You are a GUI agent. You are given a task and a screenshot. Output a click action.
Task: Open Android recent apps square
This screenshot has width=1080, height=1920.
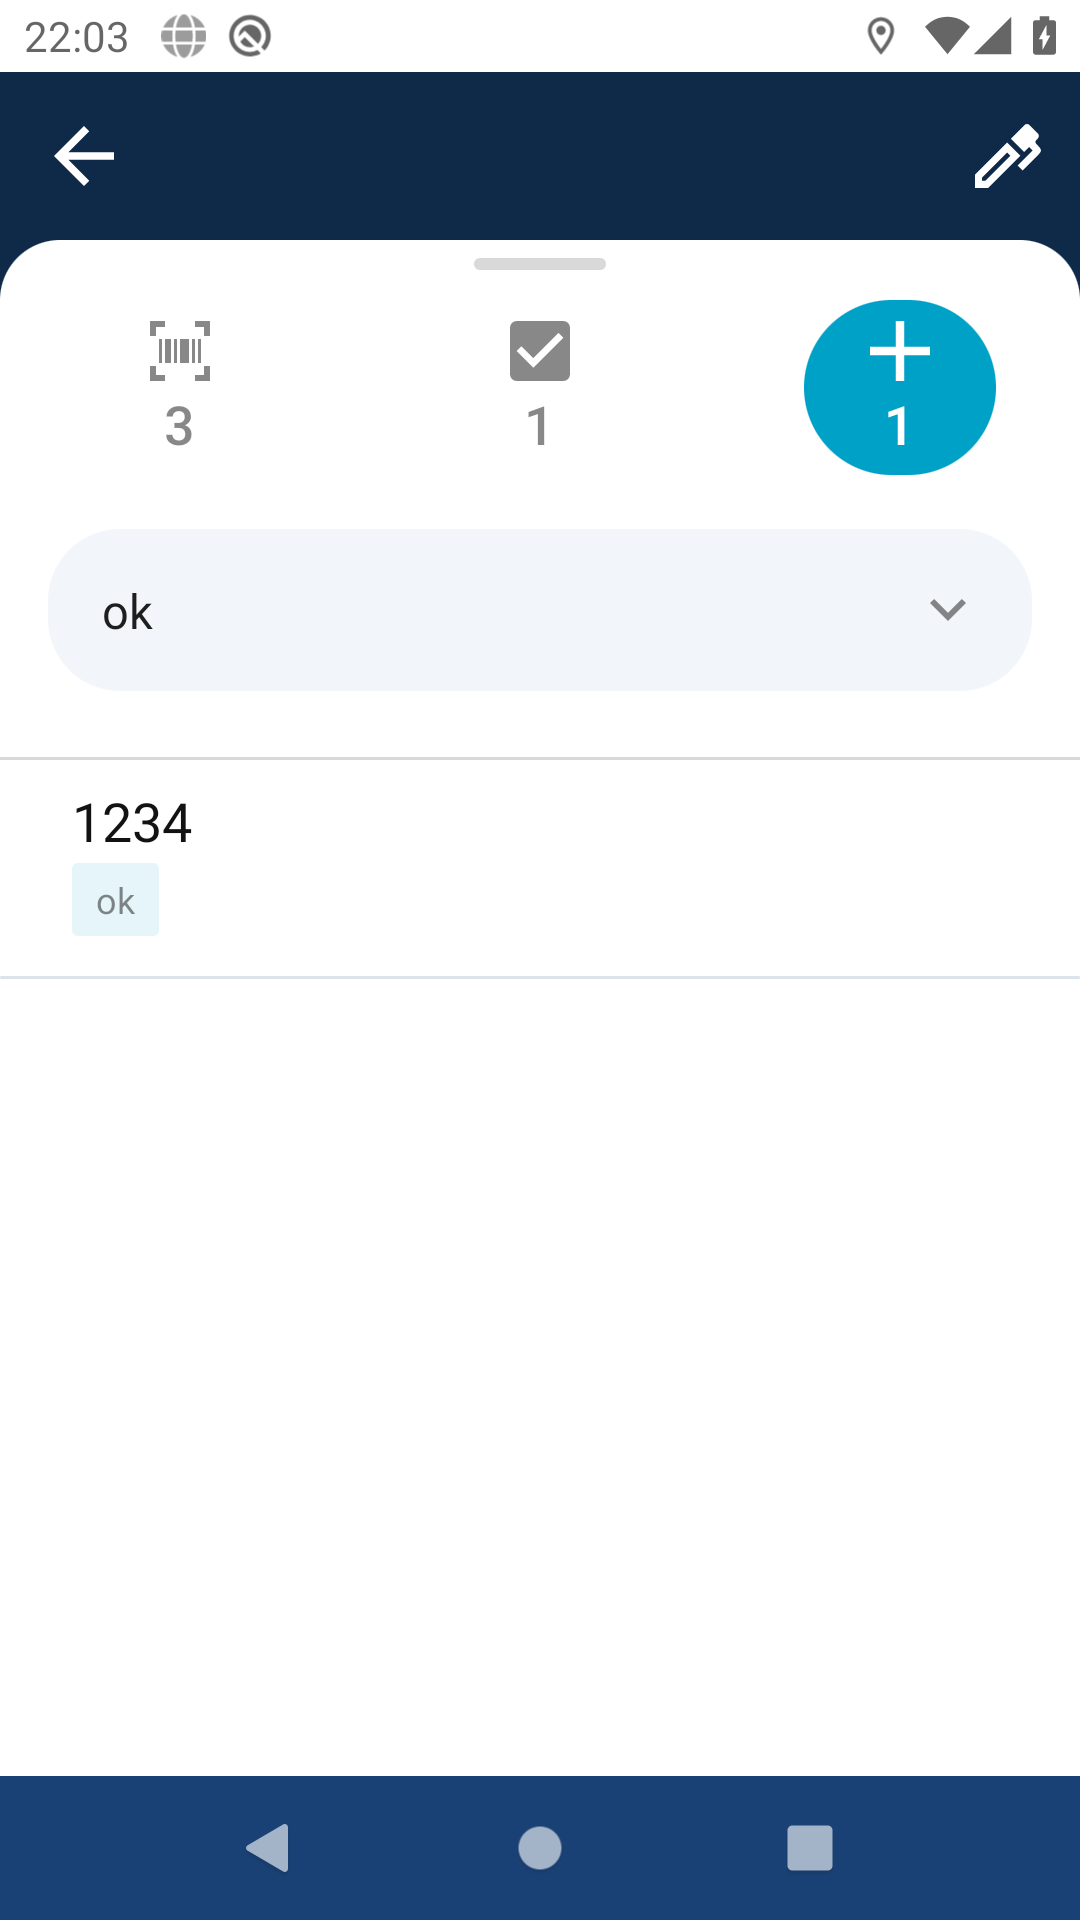tap(810, 1847)
